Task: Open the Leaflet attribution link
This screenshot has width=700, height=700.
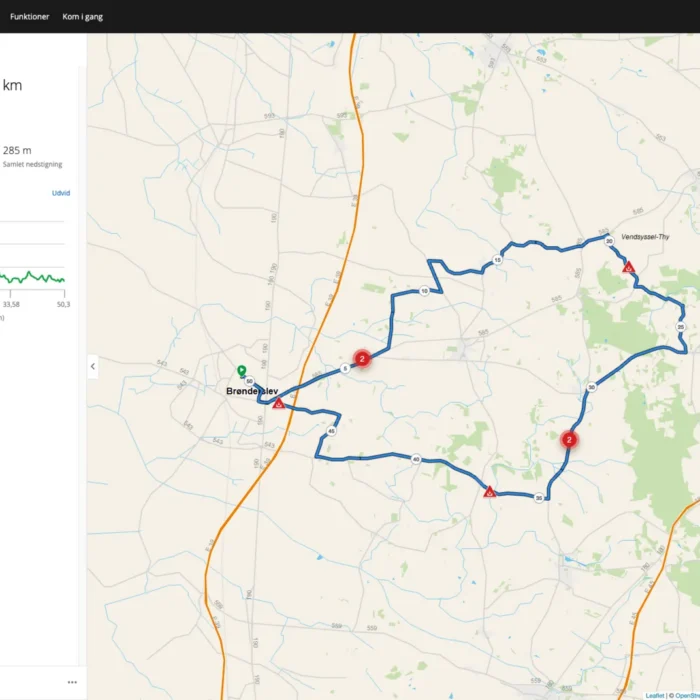Action: pos(654,695)
